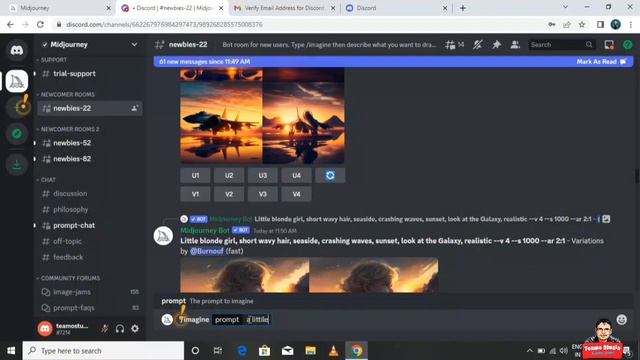Image resolution: width=640 pixels, height=360 pixels.
Task: Switch to Verify Email Address Gmail tab
Action: tap(284, 8)
